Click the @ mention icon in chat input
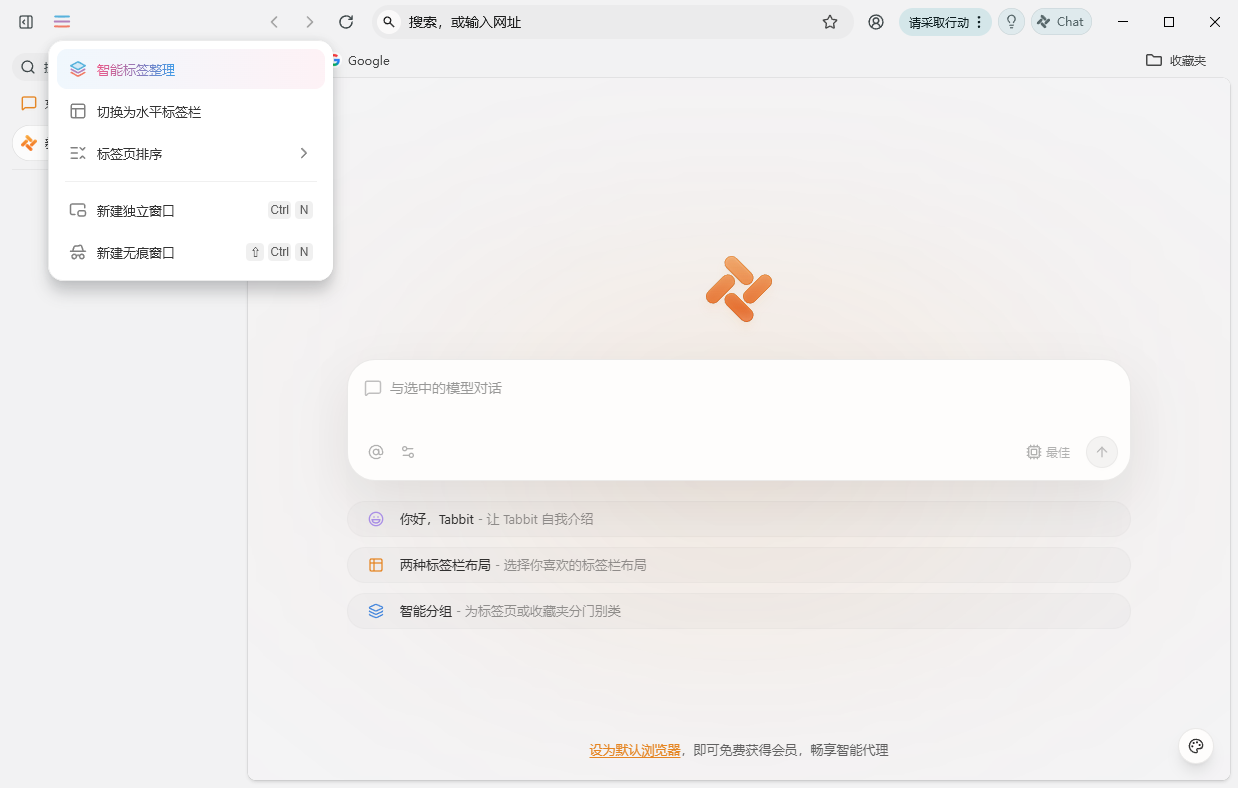Image resolution: width=1238 pixels, height=788 pixels. click(375, 452)
